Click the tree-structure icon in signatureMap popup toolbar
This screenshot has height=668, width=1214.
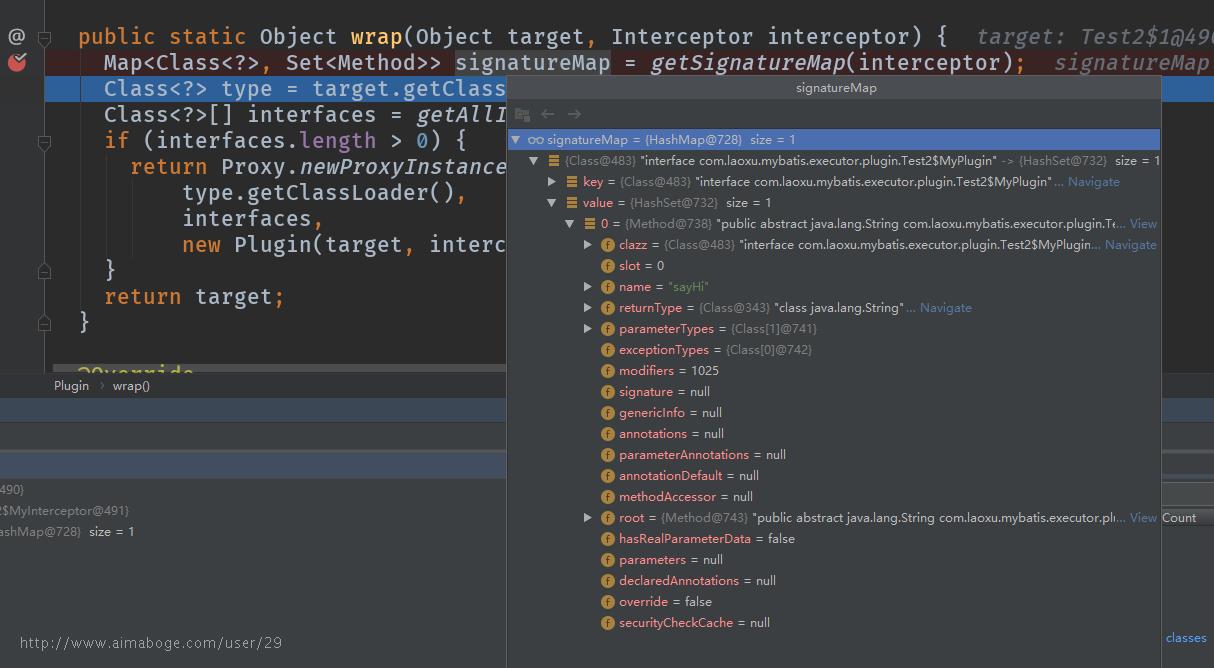click(521, 114)
